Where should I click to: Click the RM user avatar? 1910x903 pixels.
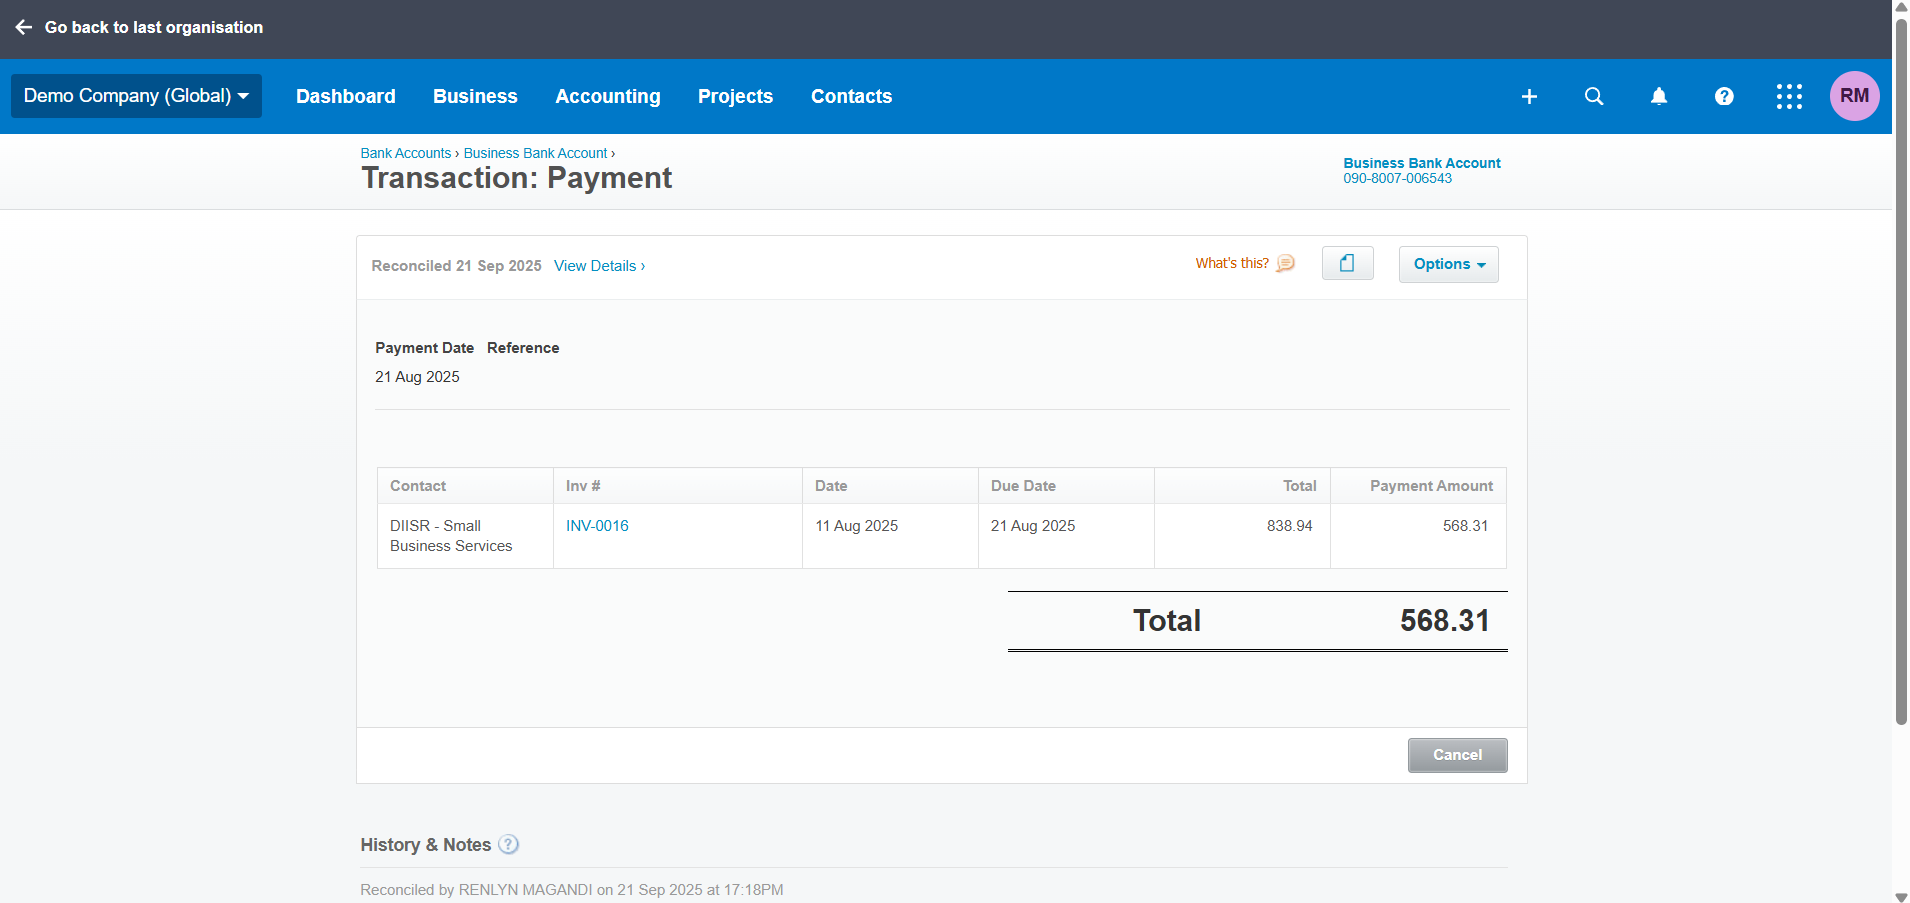[1854, 96]
